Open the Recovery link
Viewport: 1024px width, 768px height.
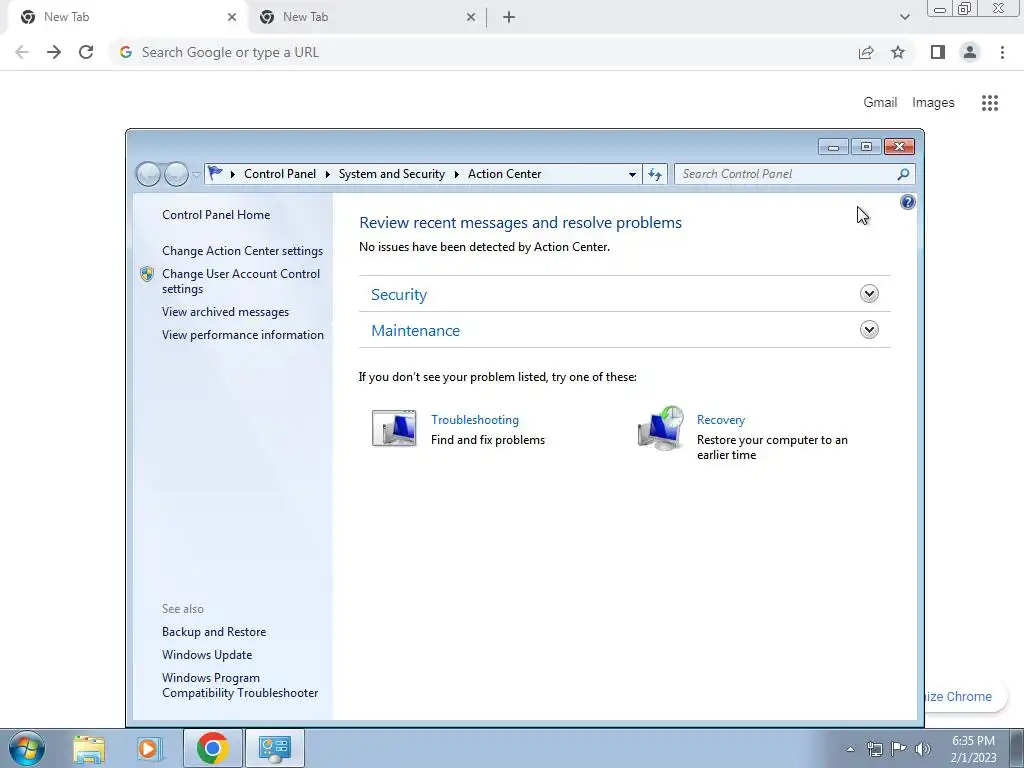click(x=721, y=420)
